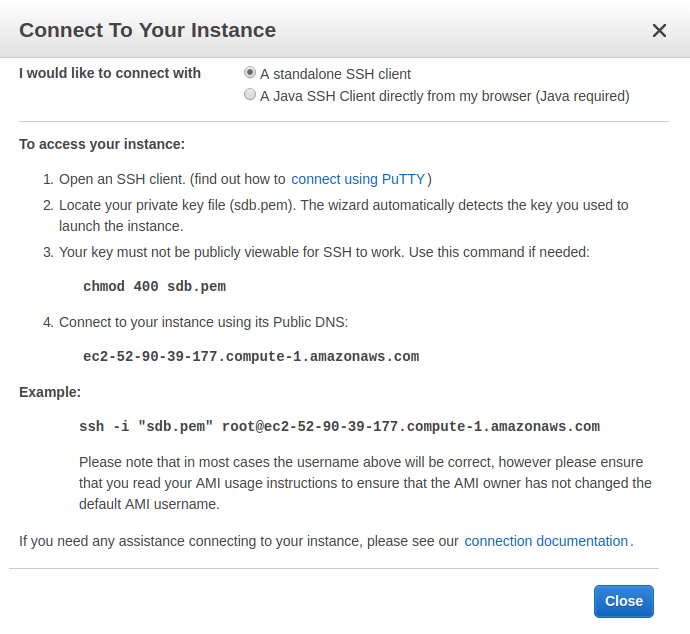Click the chmod 400 sdb.pem command

click(154, 286)
